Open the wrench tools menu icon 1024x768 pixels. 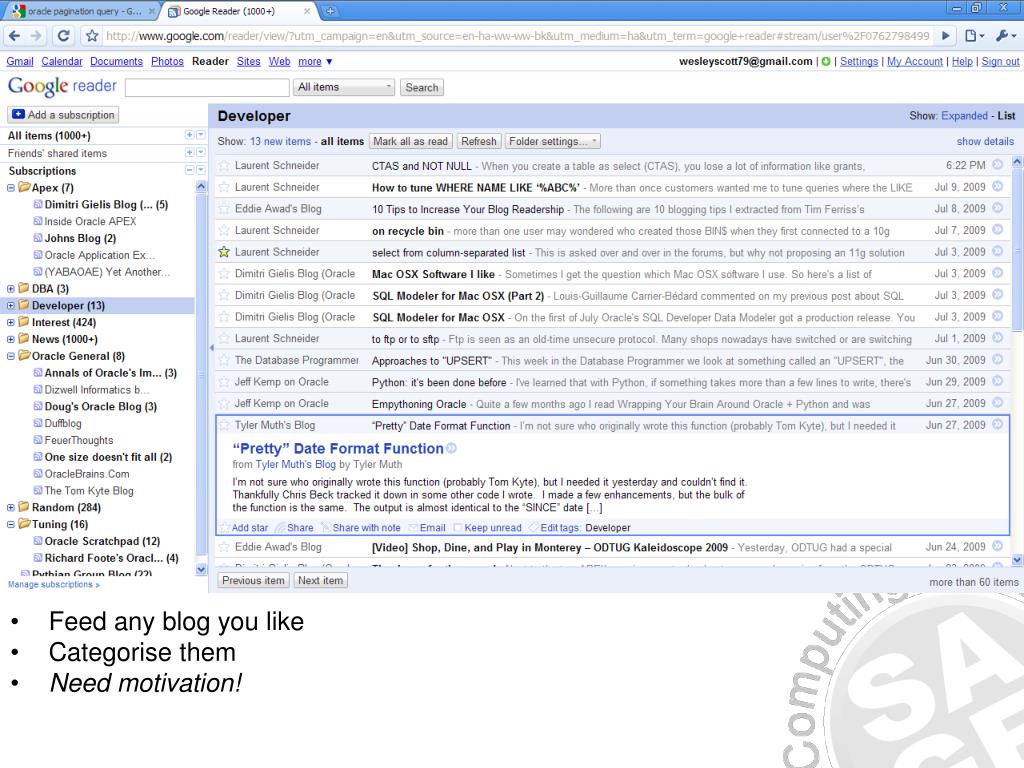[1004, 36]
